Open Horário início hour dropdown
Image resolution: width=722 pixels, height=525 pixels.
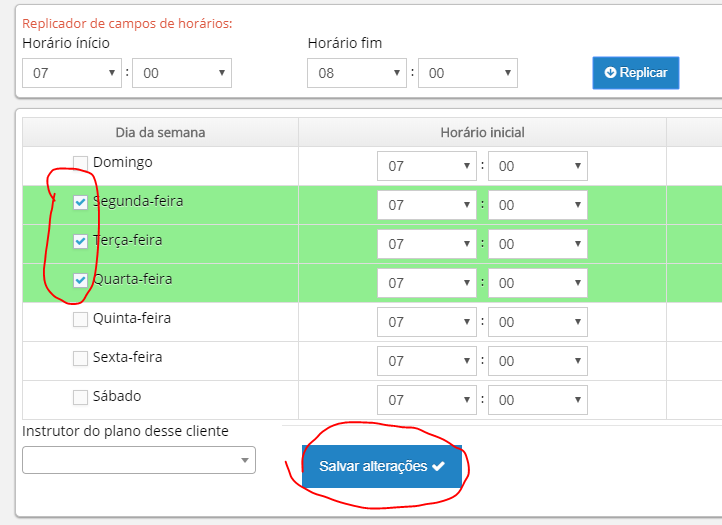(72, 73)
